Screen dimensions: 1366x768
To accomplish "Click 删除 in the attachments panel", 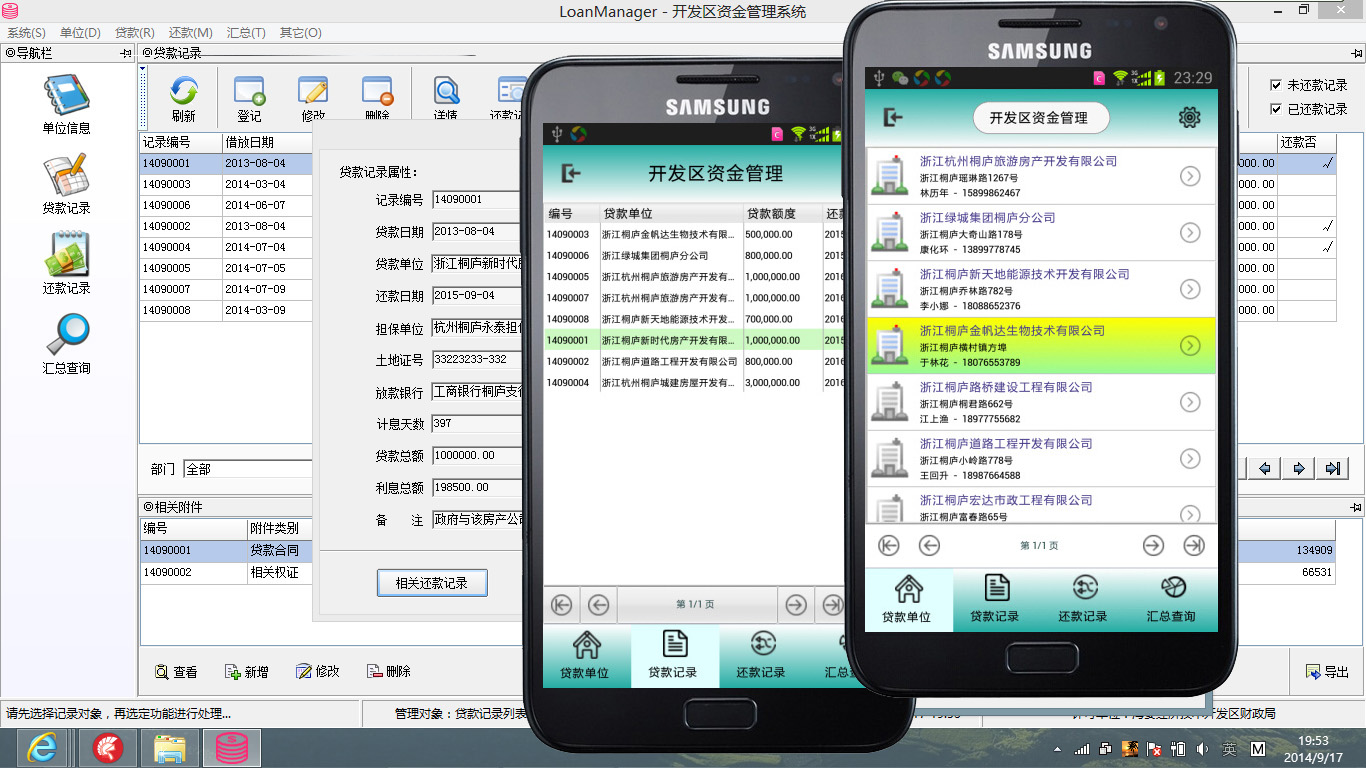I will click(x=389, y=672).
